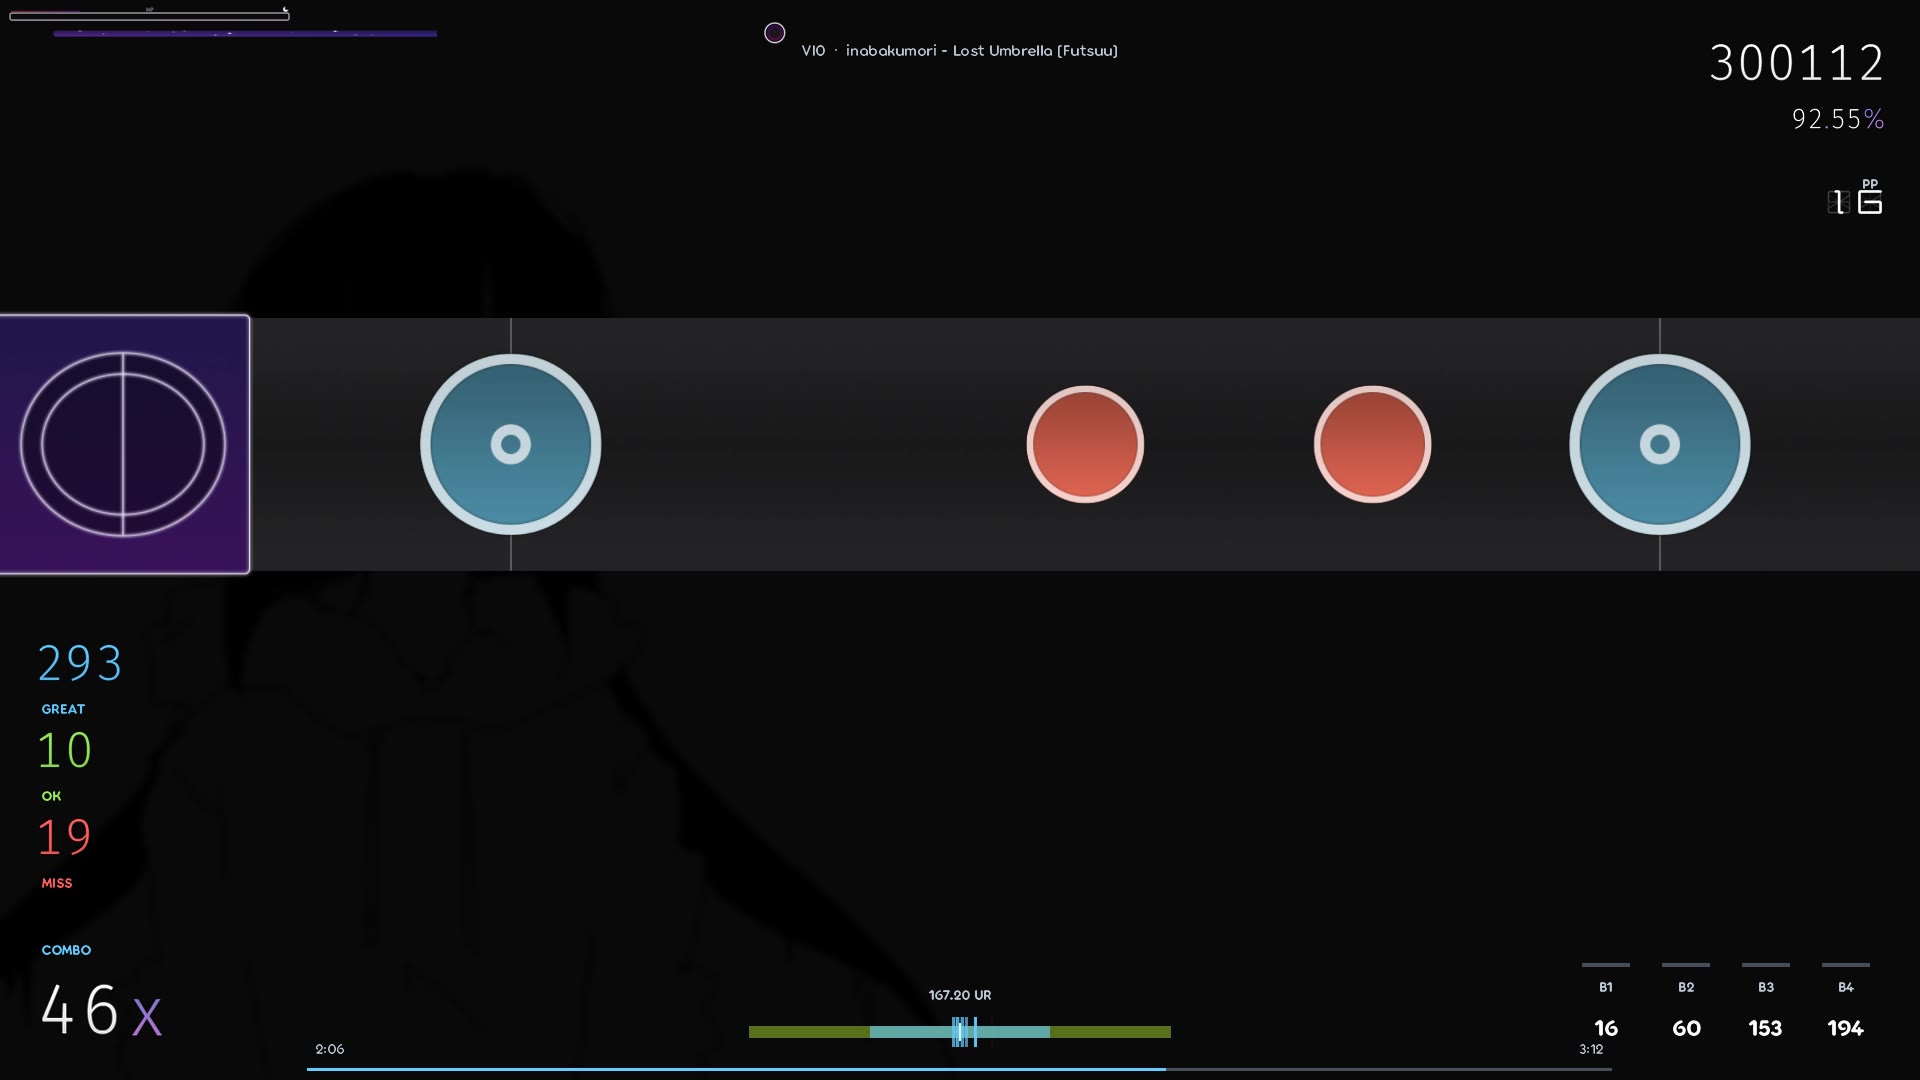The height and width of the screenshot is (1080, 1920).
Task: Click the combo counter 46x
Action: [101, 1010]
